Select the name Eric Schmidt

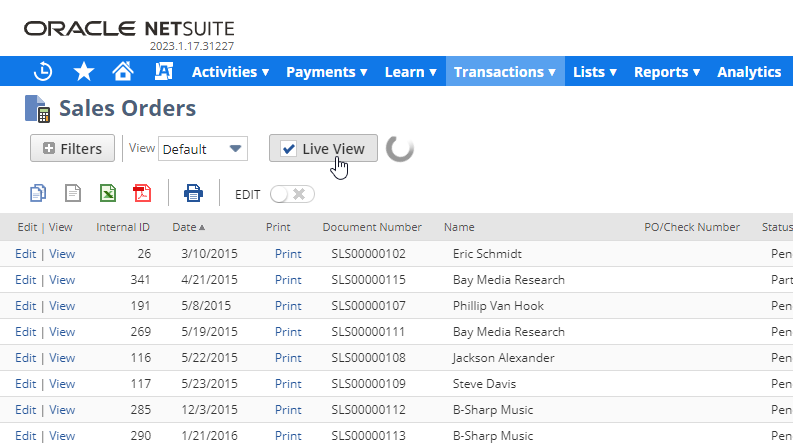click(487, 254)
